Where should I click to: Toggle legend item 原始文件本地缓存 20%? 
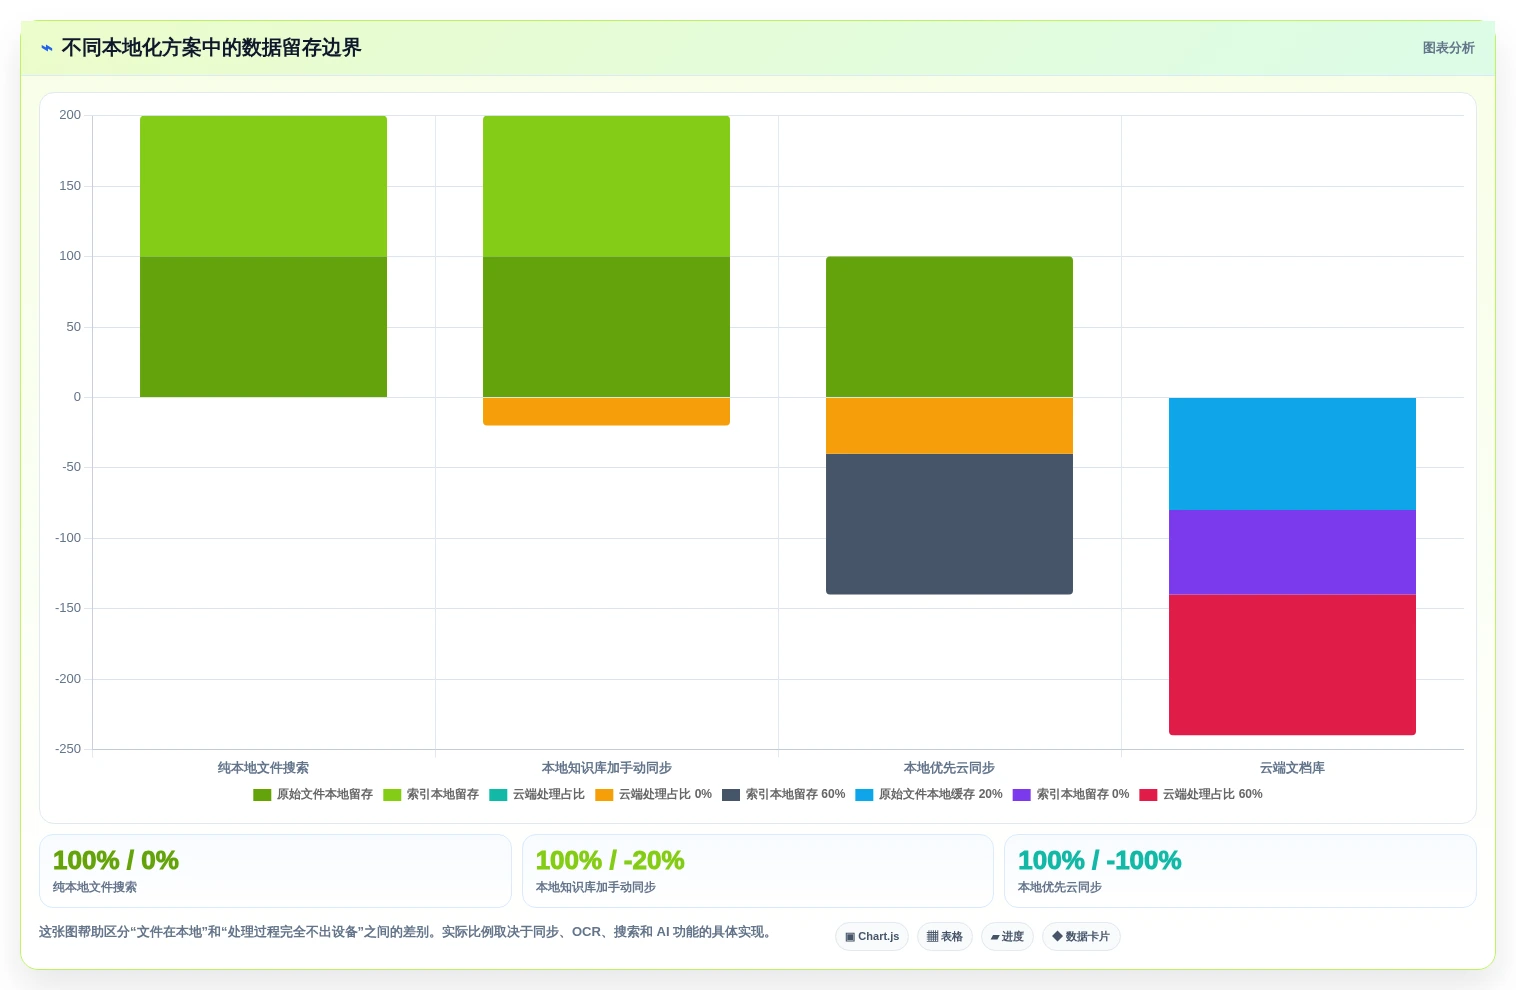click(x=929, y=795)
